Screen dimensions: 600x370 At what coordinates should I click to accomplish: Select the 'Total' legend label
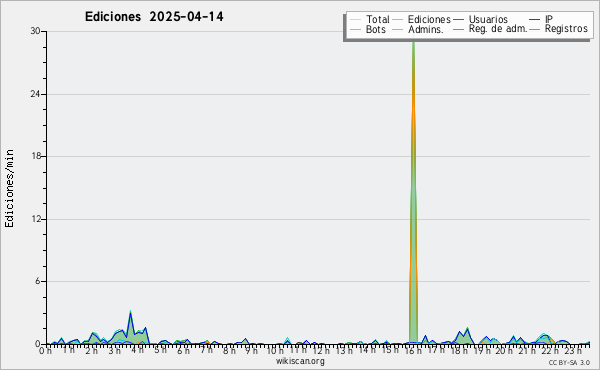point(378,19)
